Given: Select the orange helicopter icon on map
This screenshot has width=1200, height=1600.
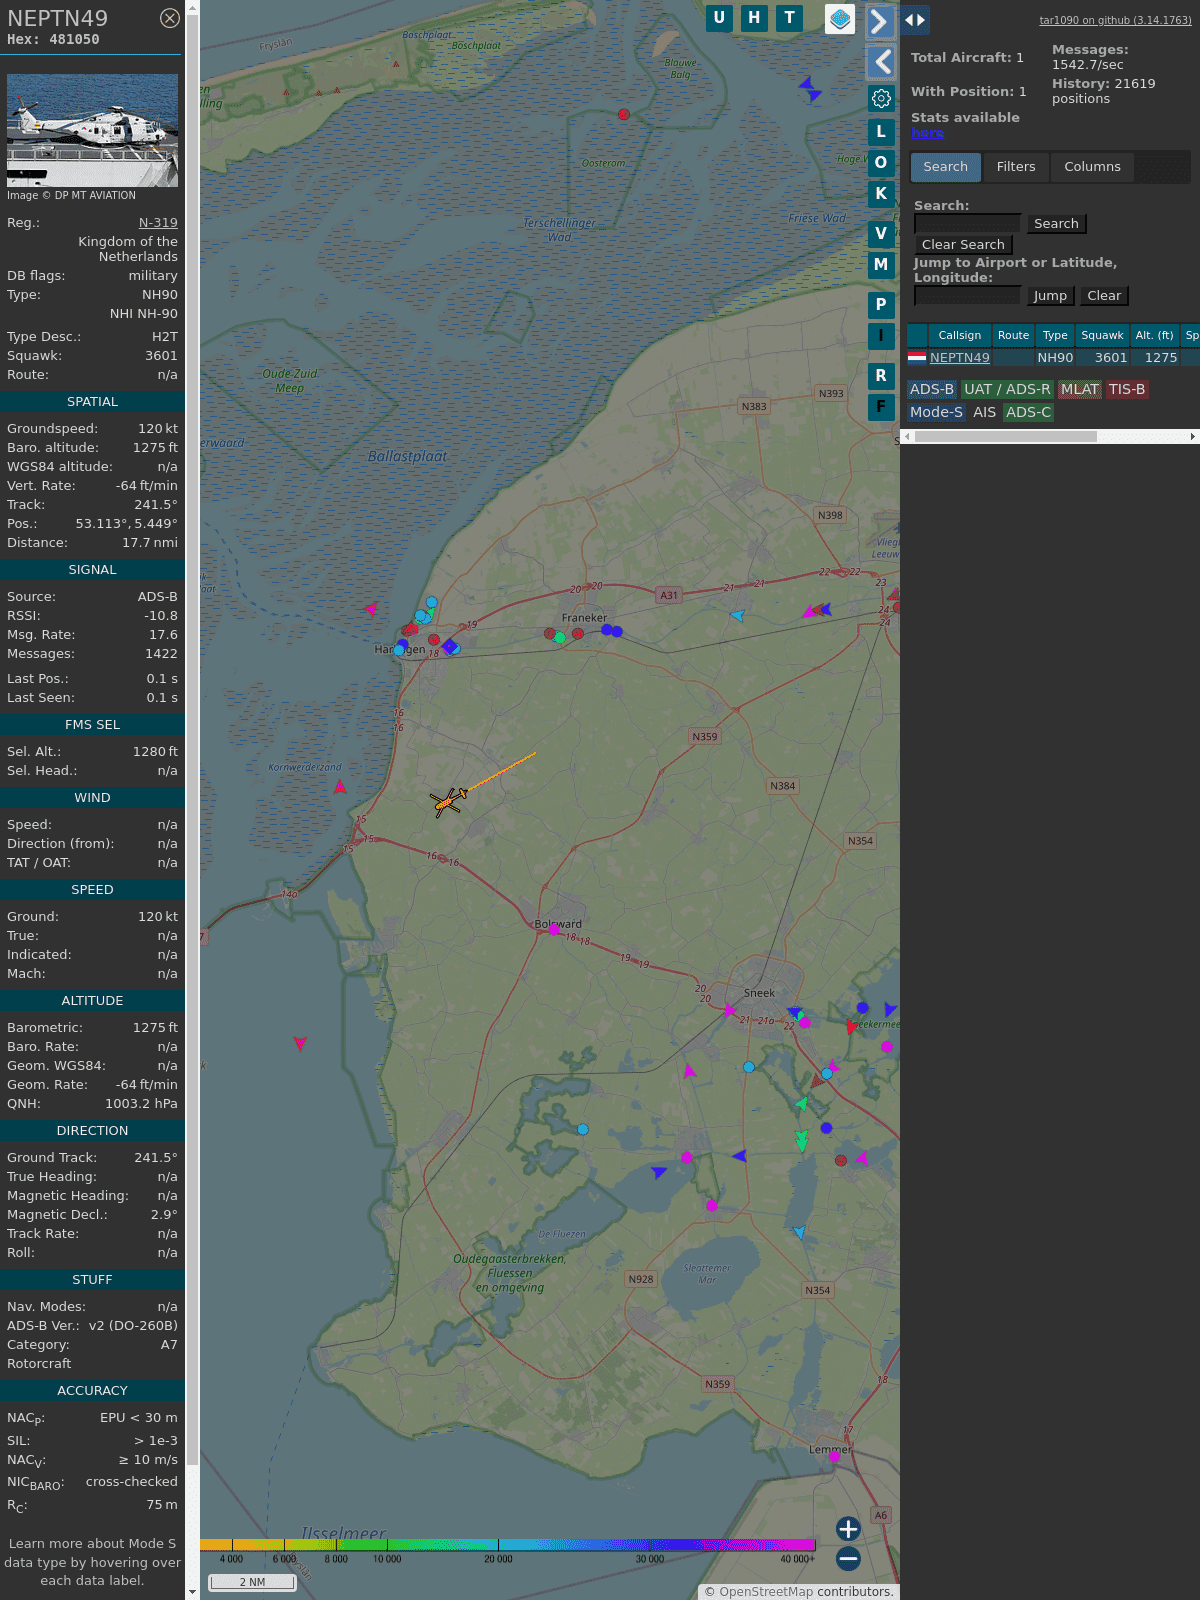Looking at the screenshot, I should pyautogui.click(x=448, y=801).
